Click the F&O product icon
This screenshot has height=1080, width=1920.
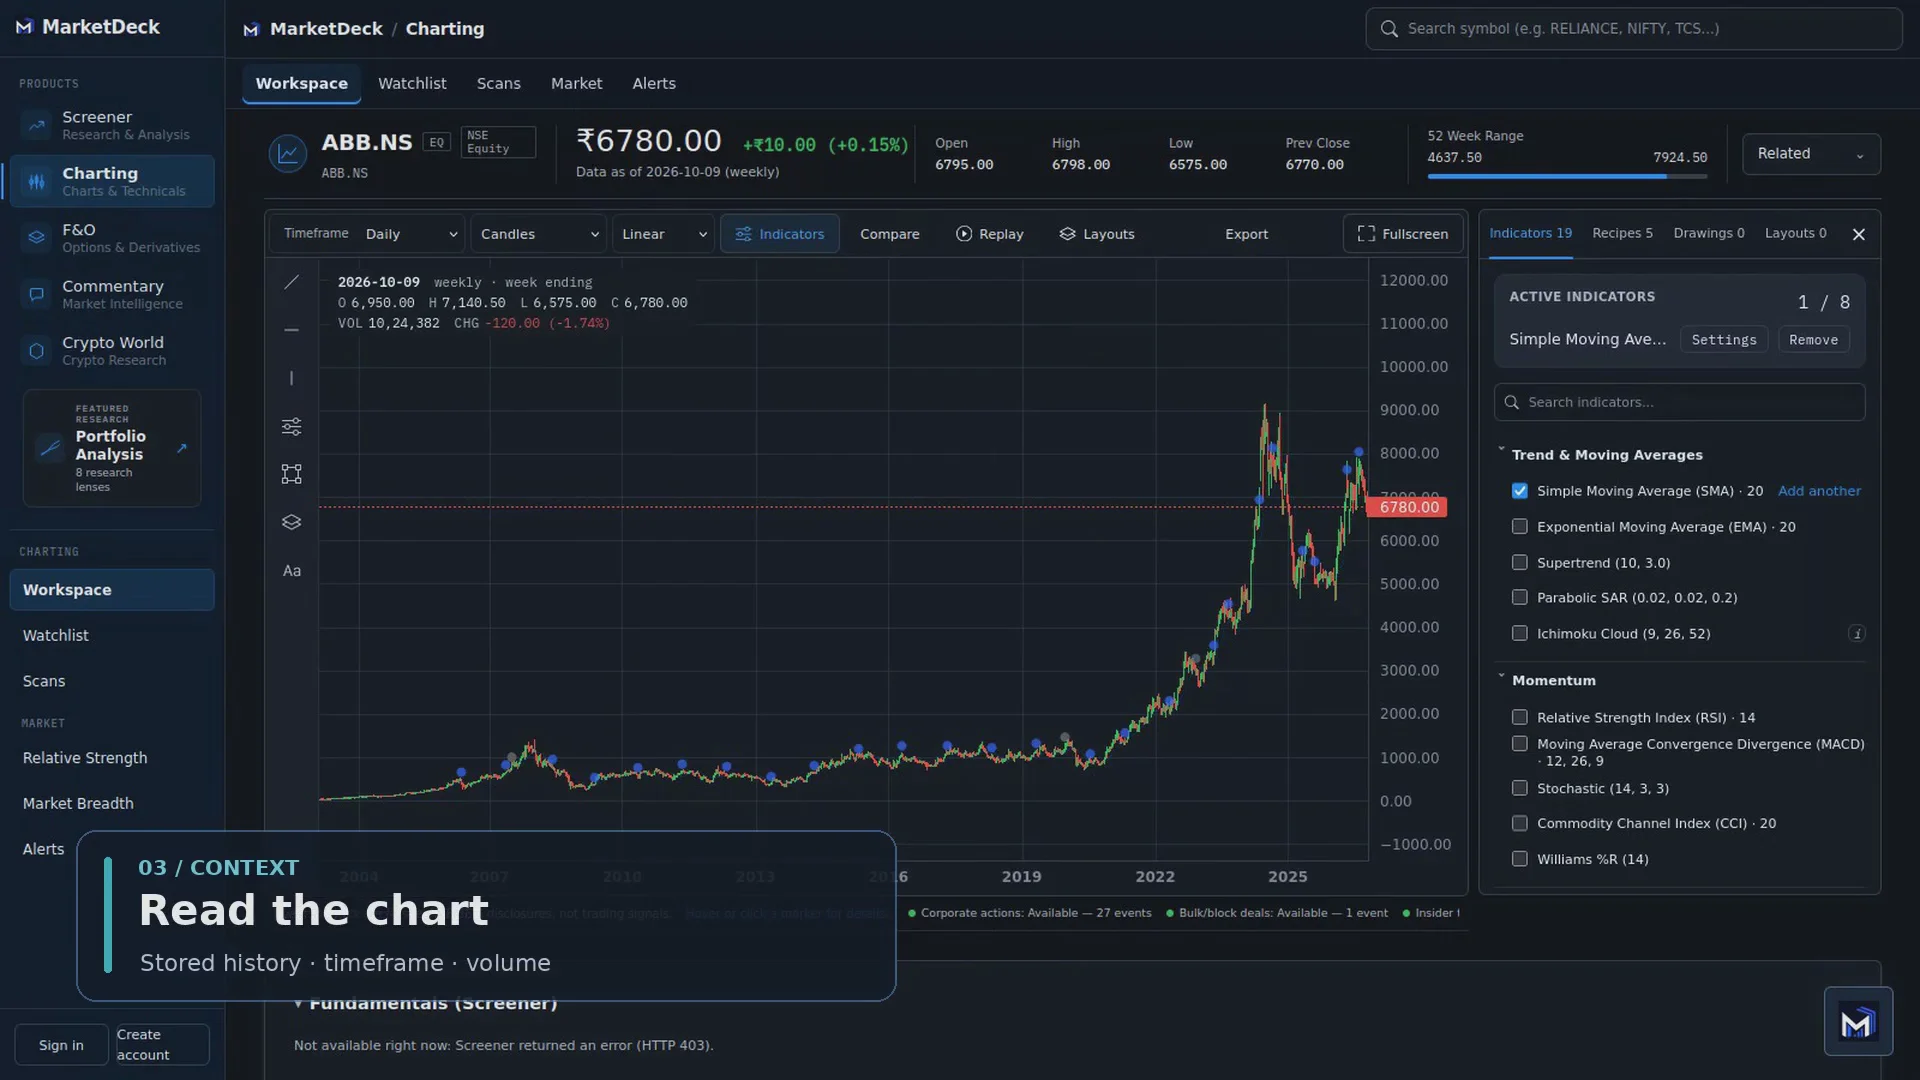[36, 238]
